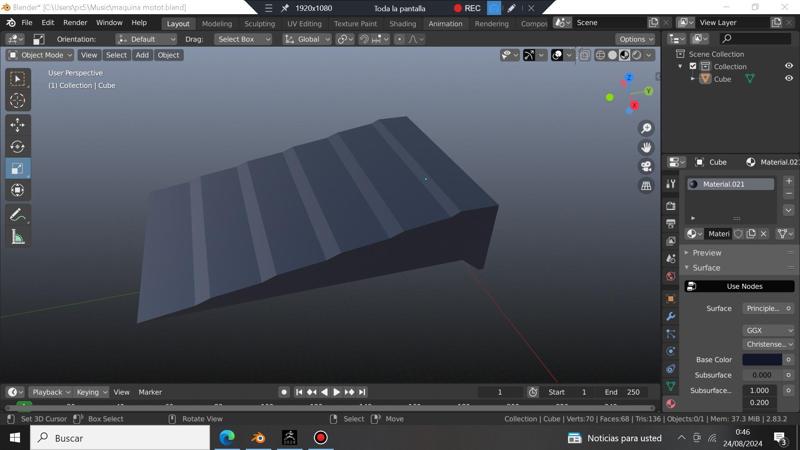The image size is (800, 450).
Task: Switch to the Shading workspace tab
Action: tap(403, 23)
